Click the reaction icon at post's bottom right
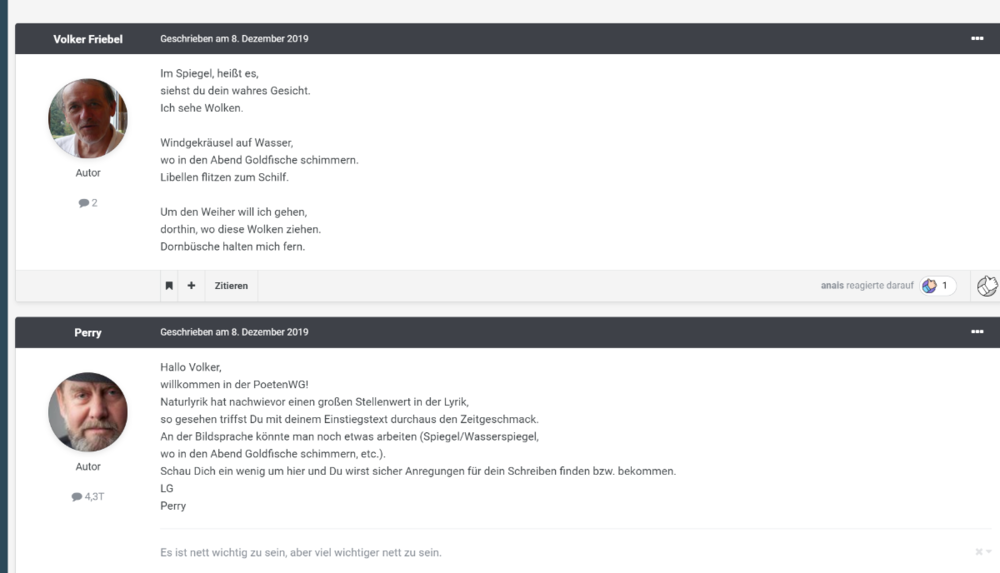The image size is (1000, 573). click(x=986, y=286)
